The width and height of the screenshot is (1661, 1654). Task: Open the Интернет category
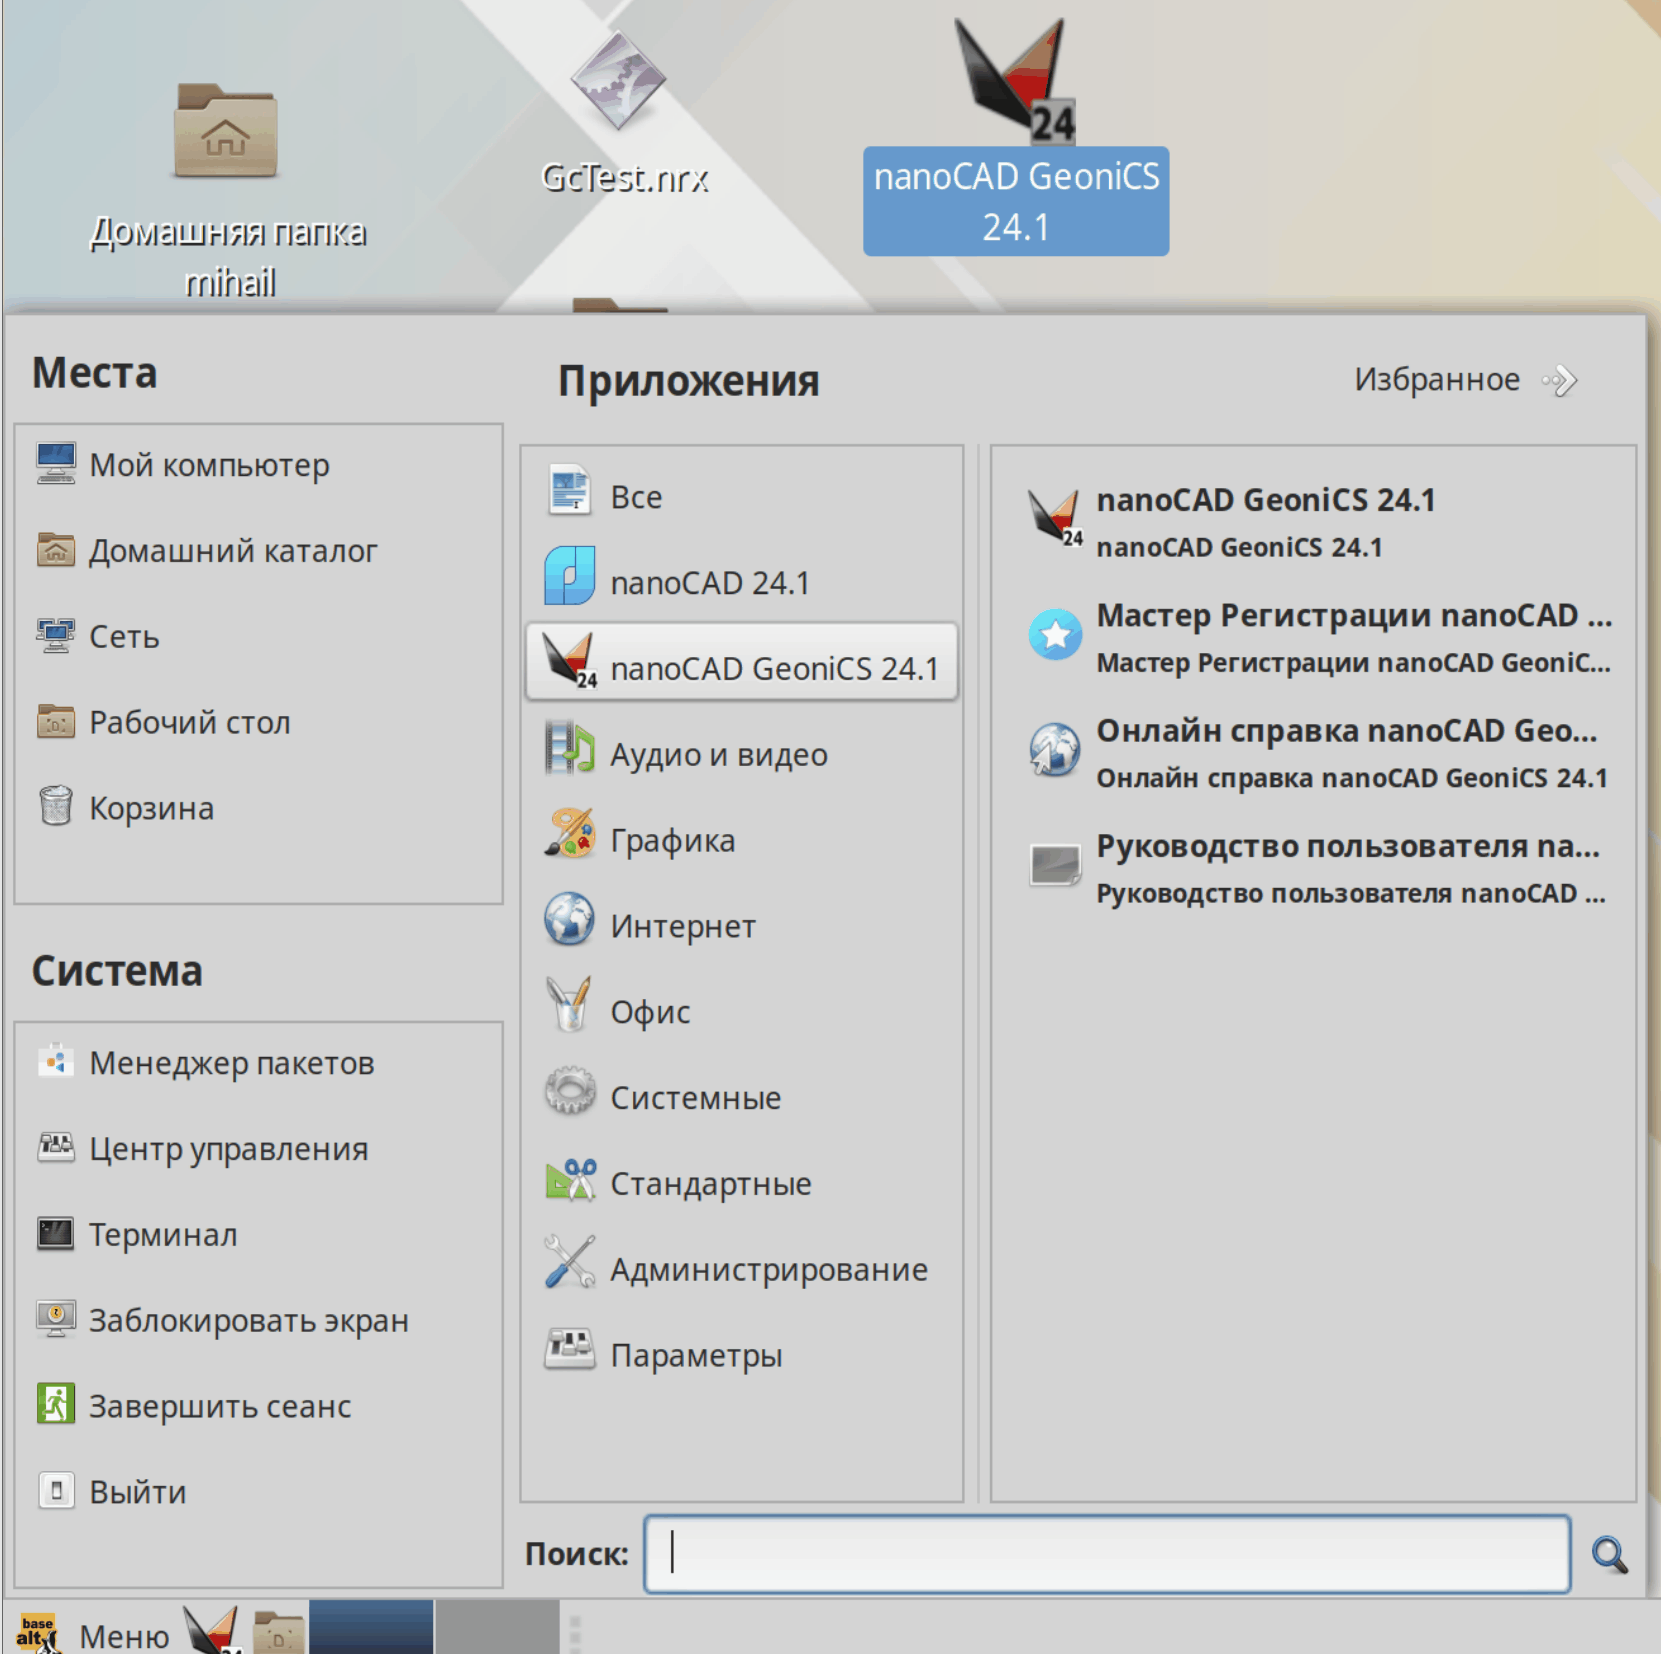(682, 926)
